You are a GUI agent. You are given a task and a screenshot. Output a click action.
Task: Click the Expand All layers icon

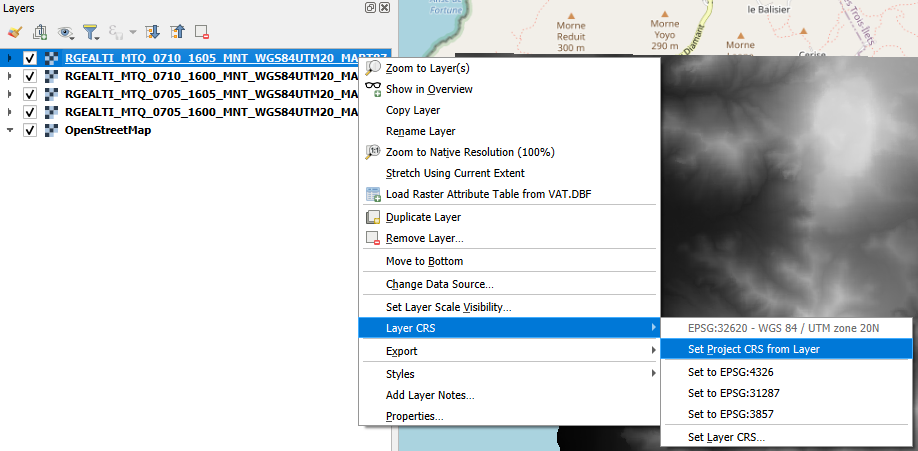point(153,32)
